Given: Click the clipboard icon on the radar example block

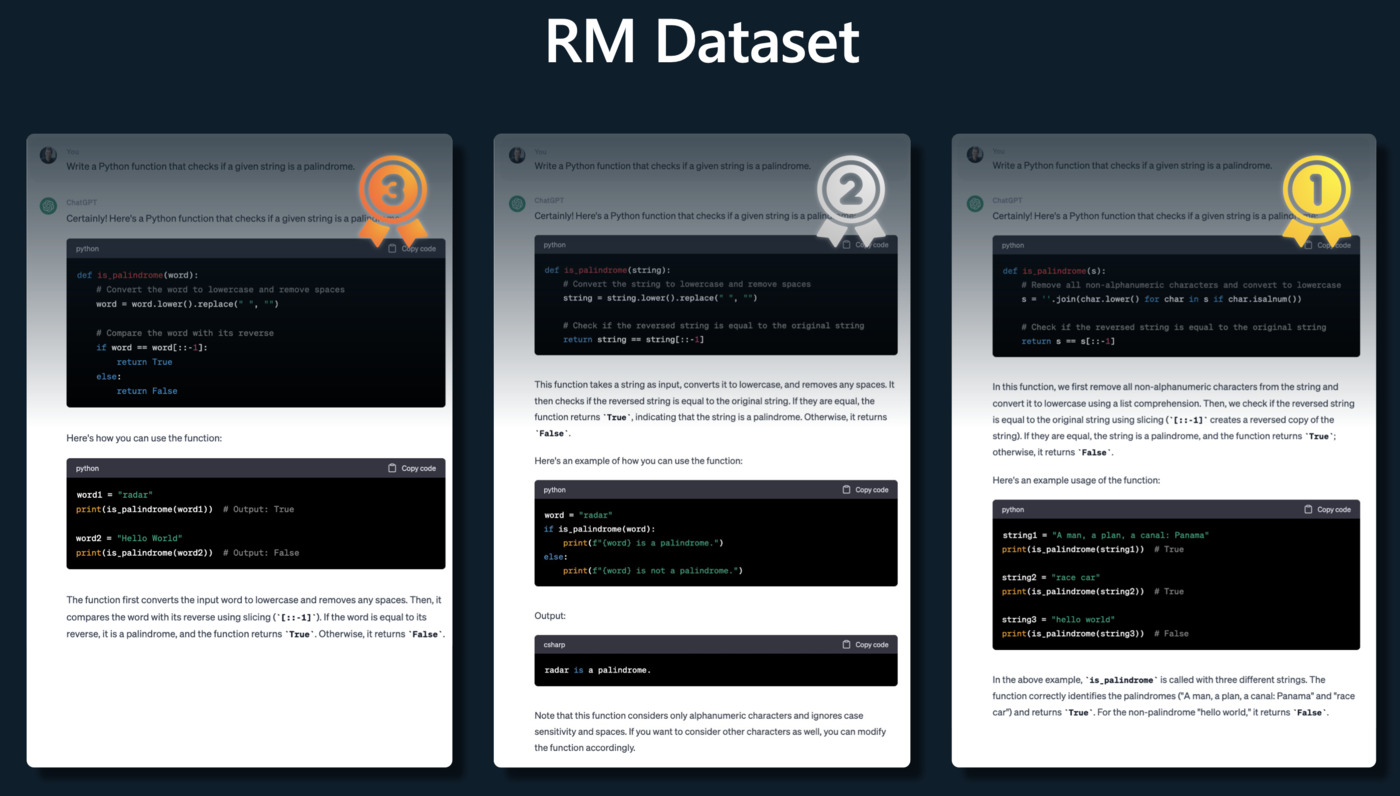Looking at the screenshot, I should [x=846, y=489].
